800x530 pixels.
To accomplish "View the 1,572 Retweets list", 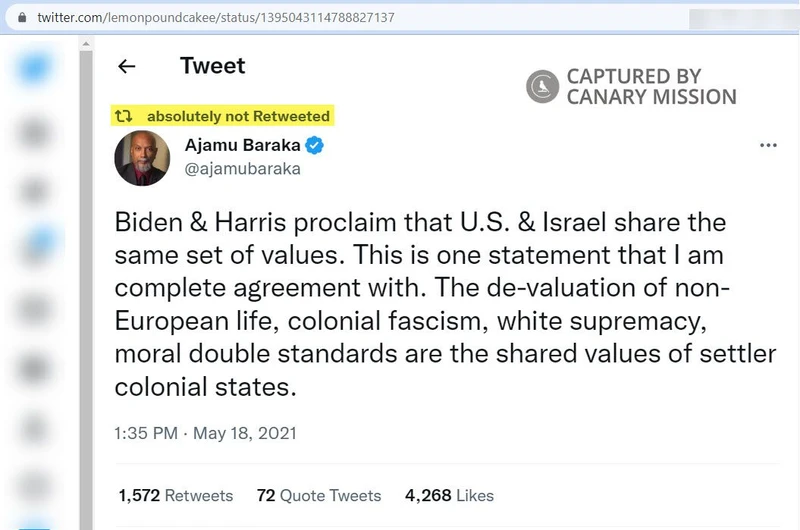I will 175,495.
